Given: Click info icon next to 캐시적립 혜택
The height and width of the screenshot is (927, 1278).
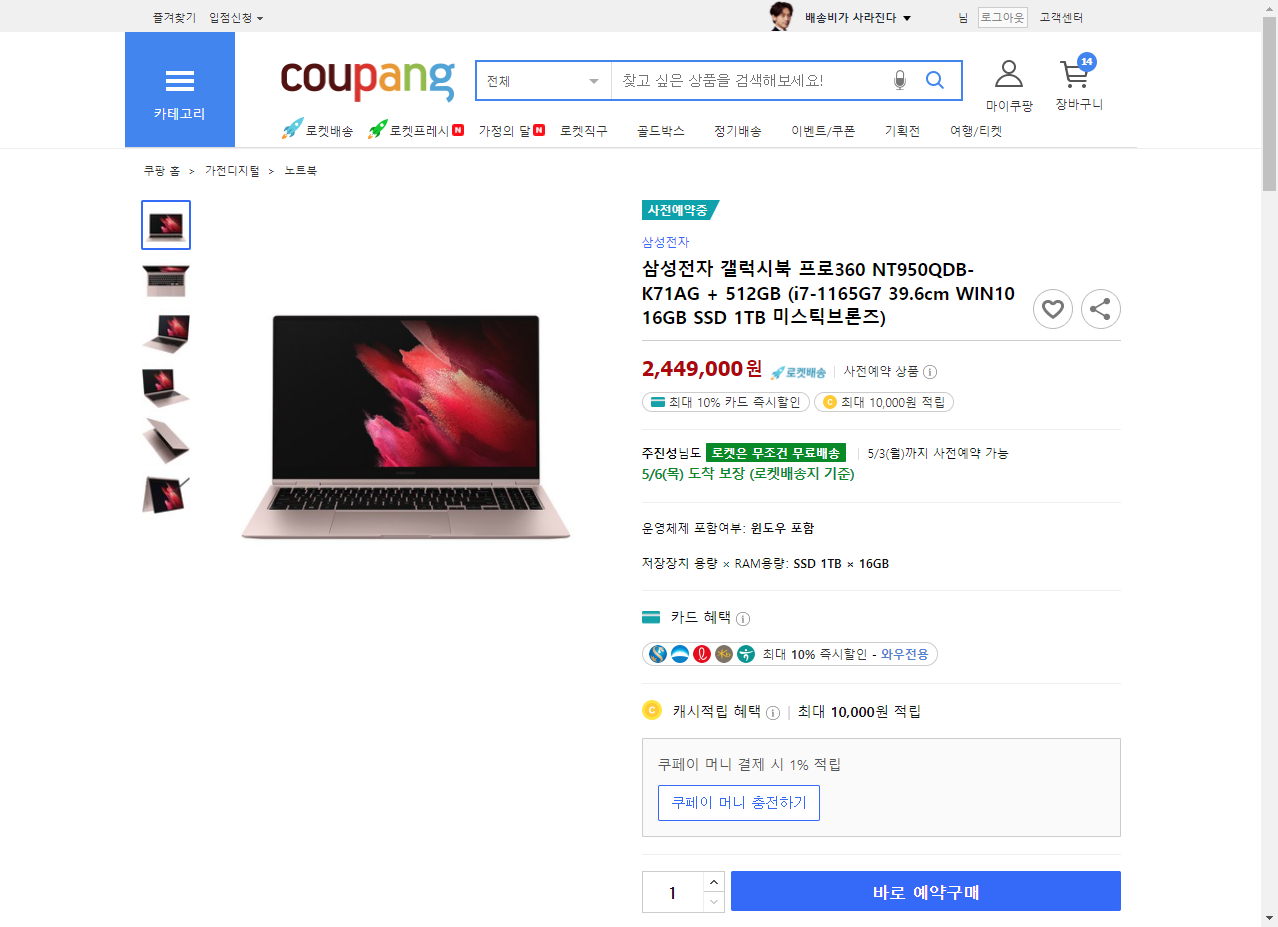Looking at the screenshot, I should coord(773,713).
